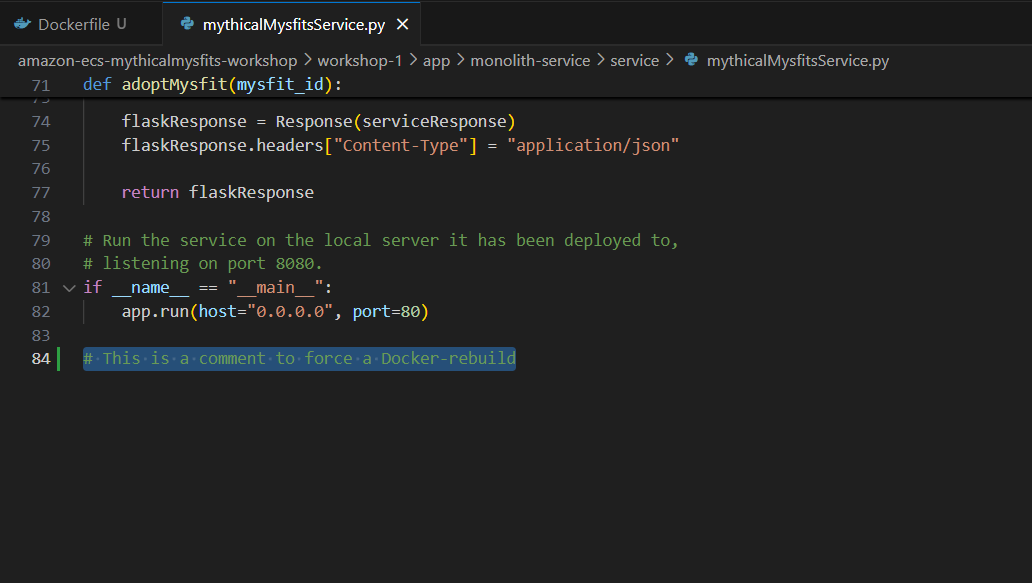The height and width of the screenshot is (583, 1032).
Task: Click line number 81 in the gutter
Action: coord(41,288)
